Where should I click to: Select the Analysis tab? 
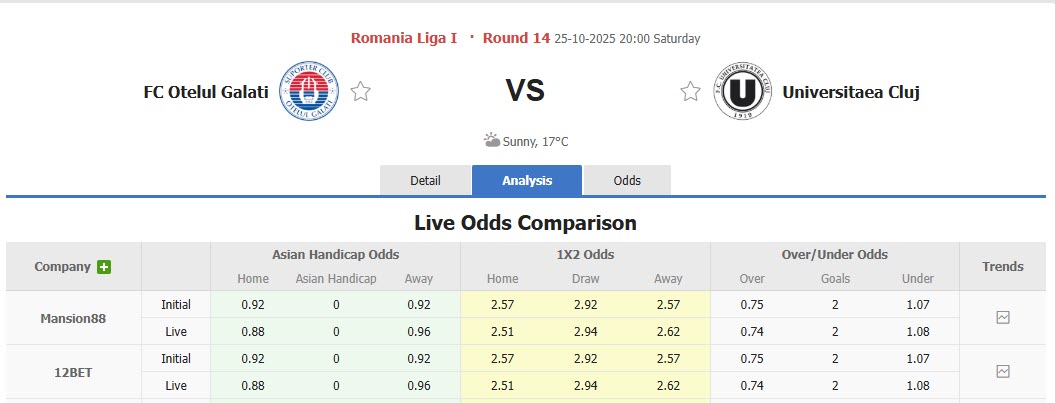527,181
